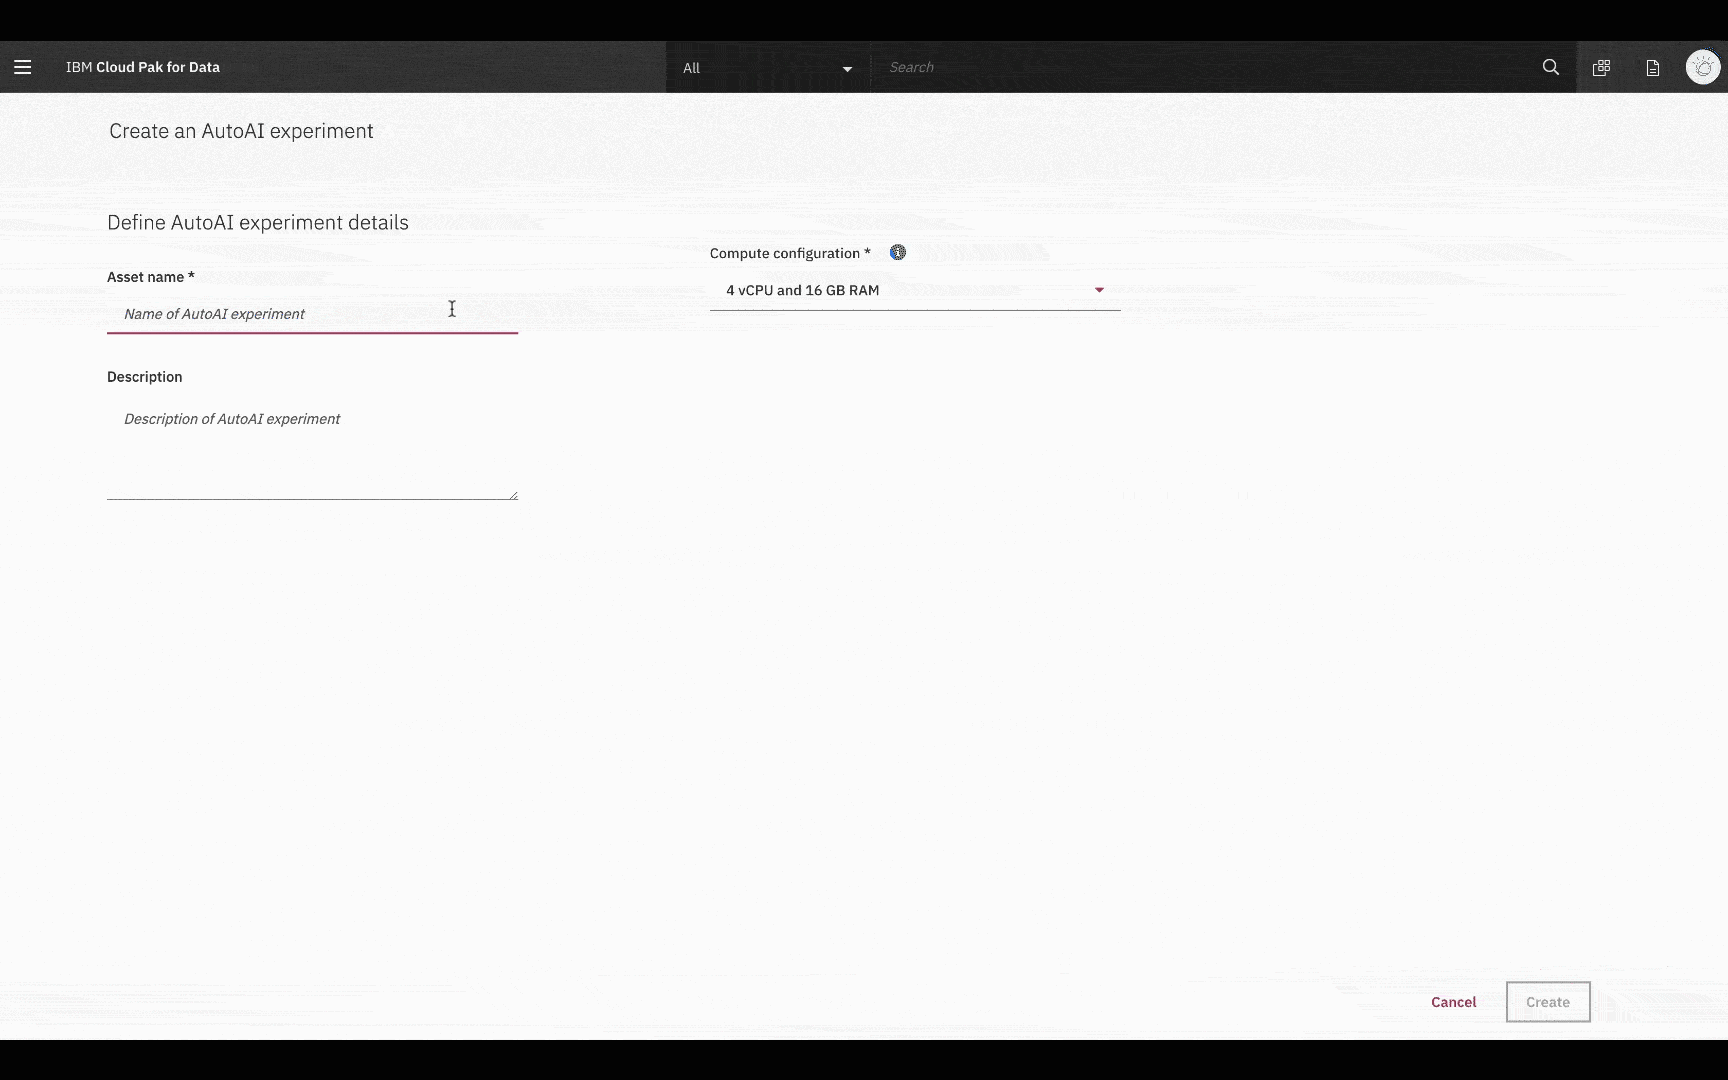Focus the Asset name input field
This screenshot has height=1080, width=1728.
pyautogui.click(x=312, y=314)
